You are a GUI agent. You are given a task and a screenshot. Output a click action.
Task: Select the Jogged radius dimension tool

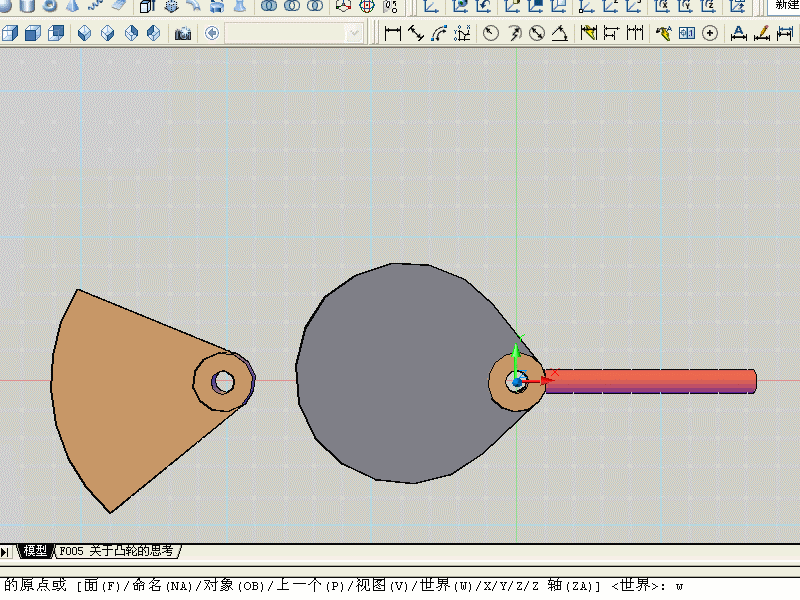coord(514,33)
